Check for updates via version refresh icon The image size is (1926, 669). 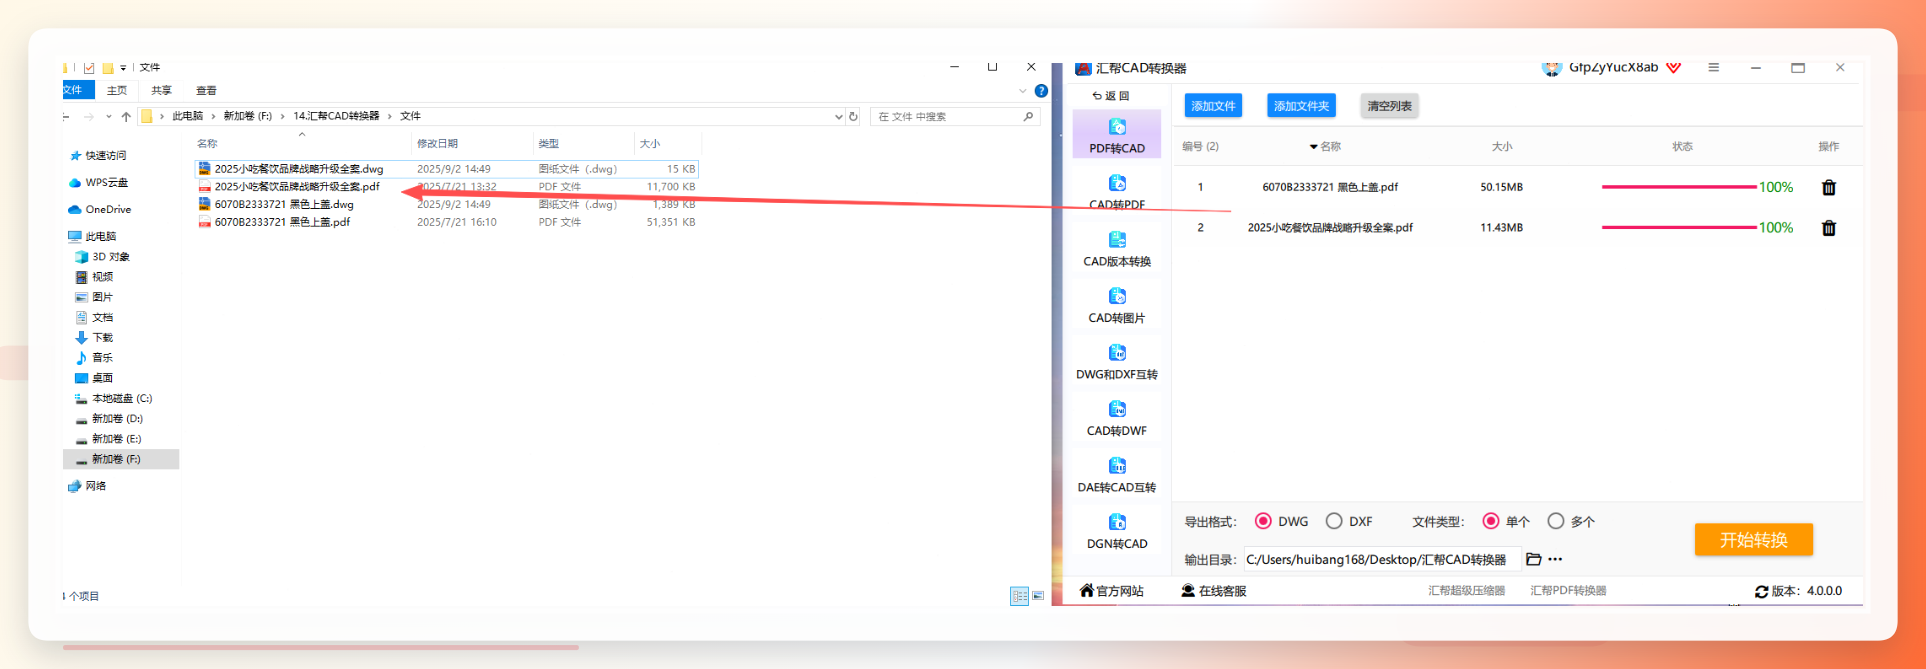coord(1761,591)
